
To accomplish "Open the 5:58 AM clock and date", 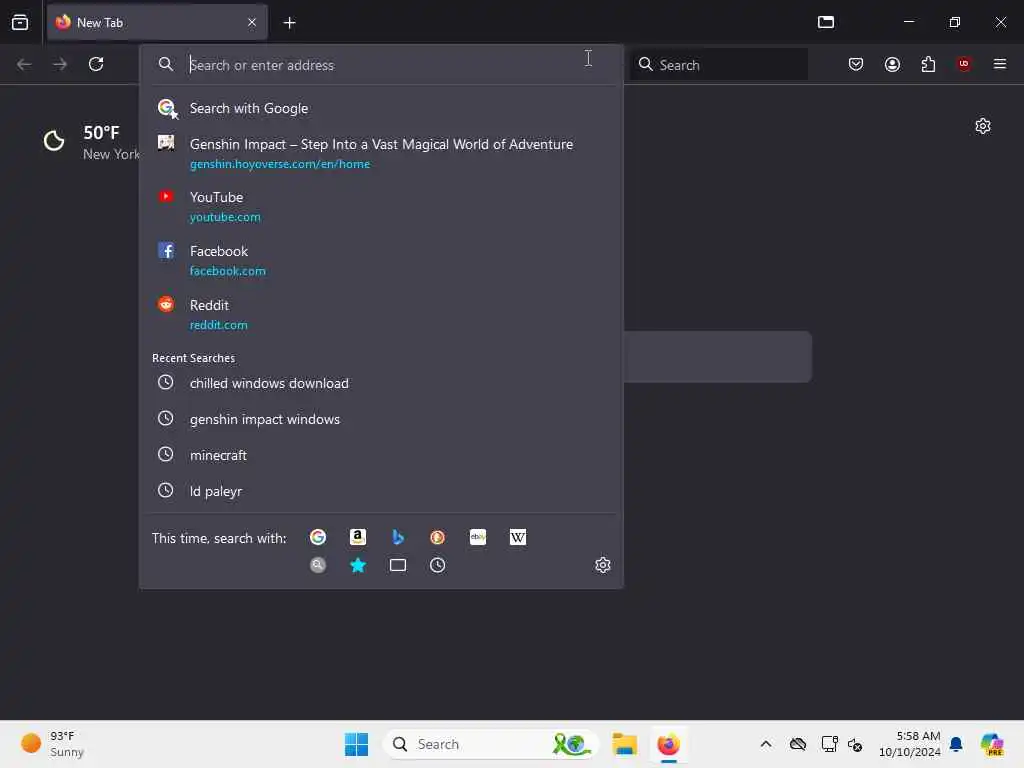I will pos(909,744).
